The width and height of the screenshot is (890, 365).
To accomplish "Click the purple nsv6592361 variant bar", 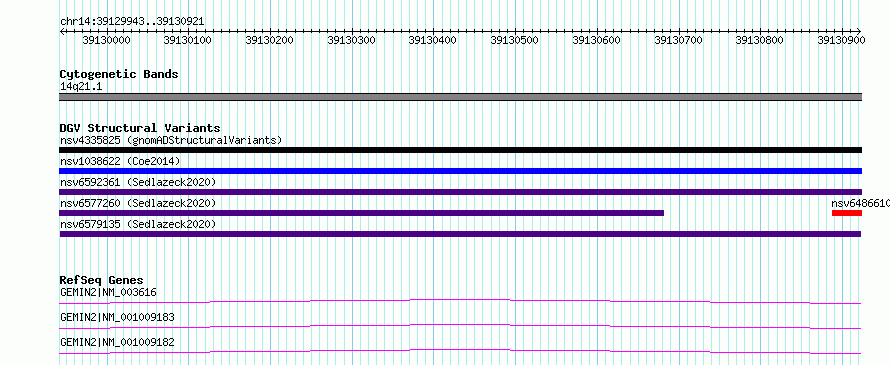I will (x=460, y=192).
